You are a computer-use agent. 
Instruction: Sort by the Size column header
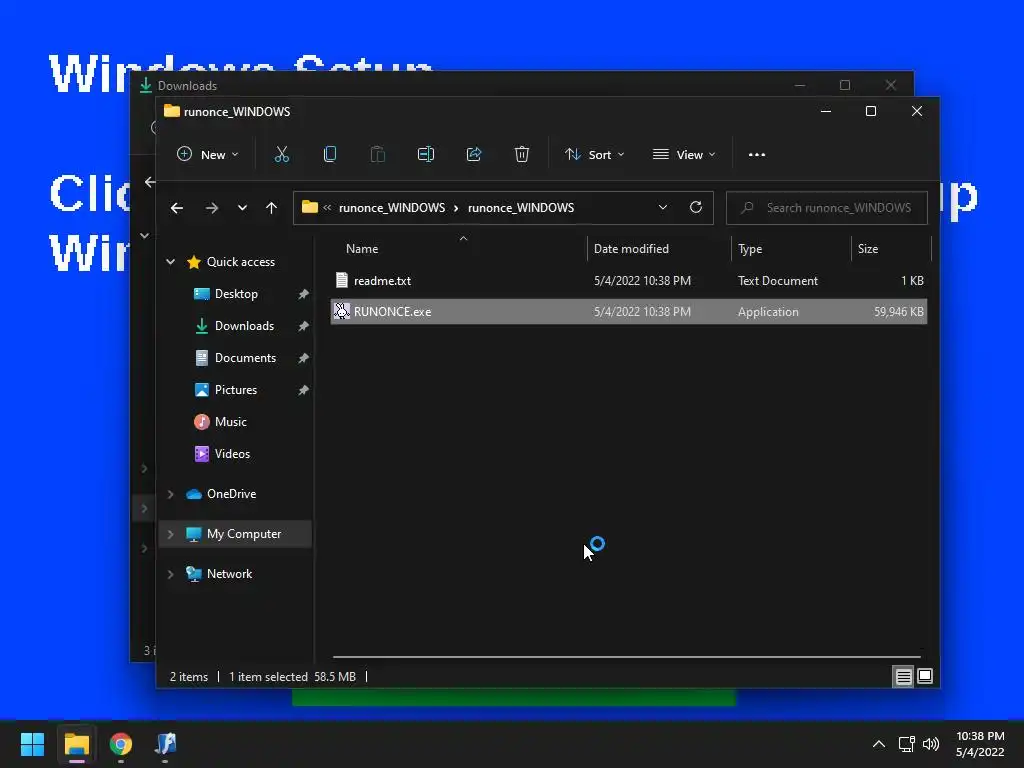(868, 249)
